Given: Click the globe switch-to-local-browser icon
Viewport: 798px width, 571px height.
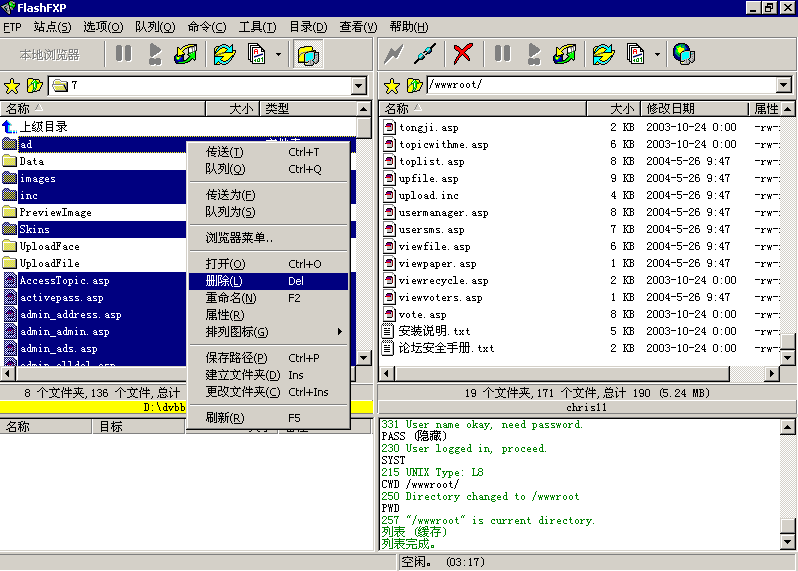Looking at the screenshot, I should (683, 54).
